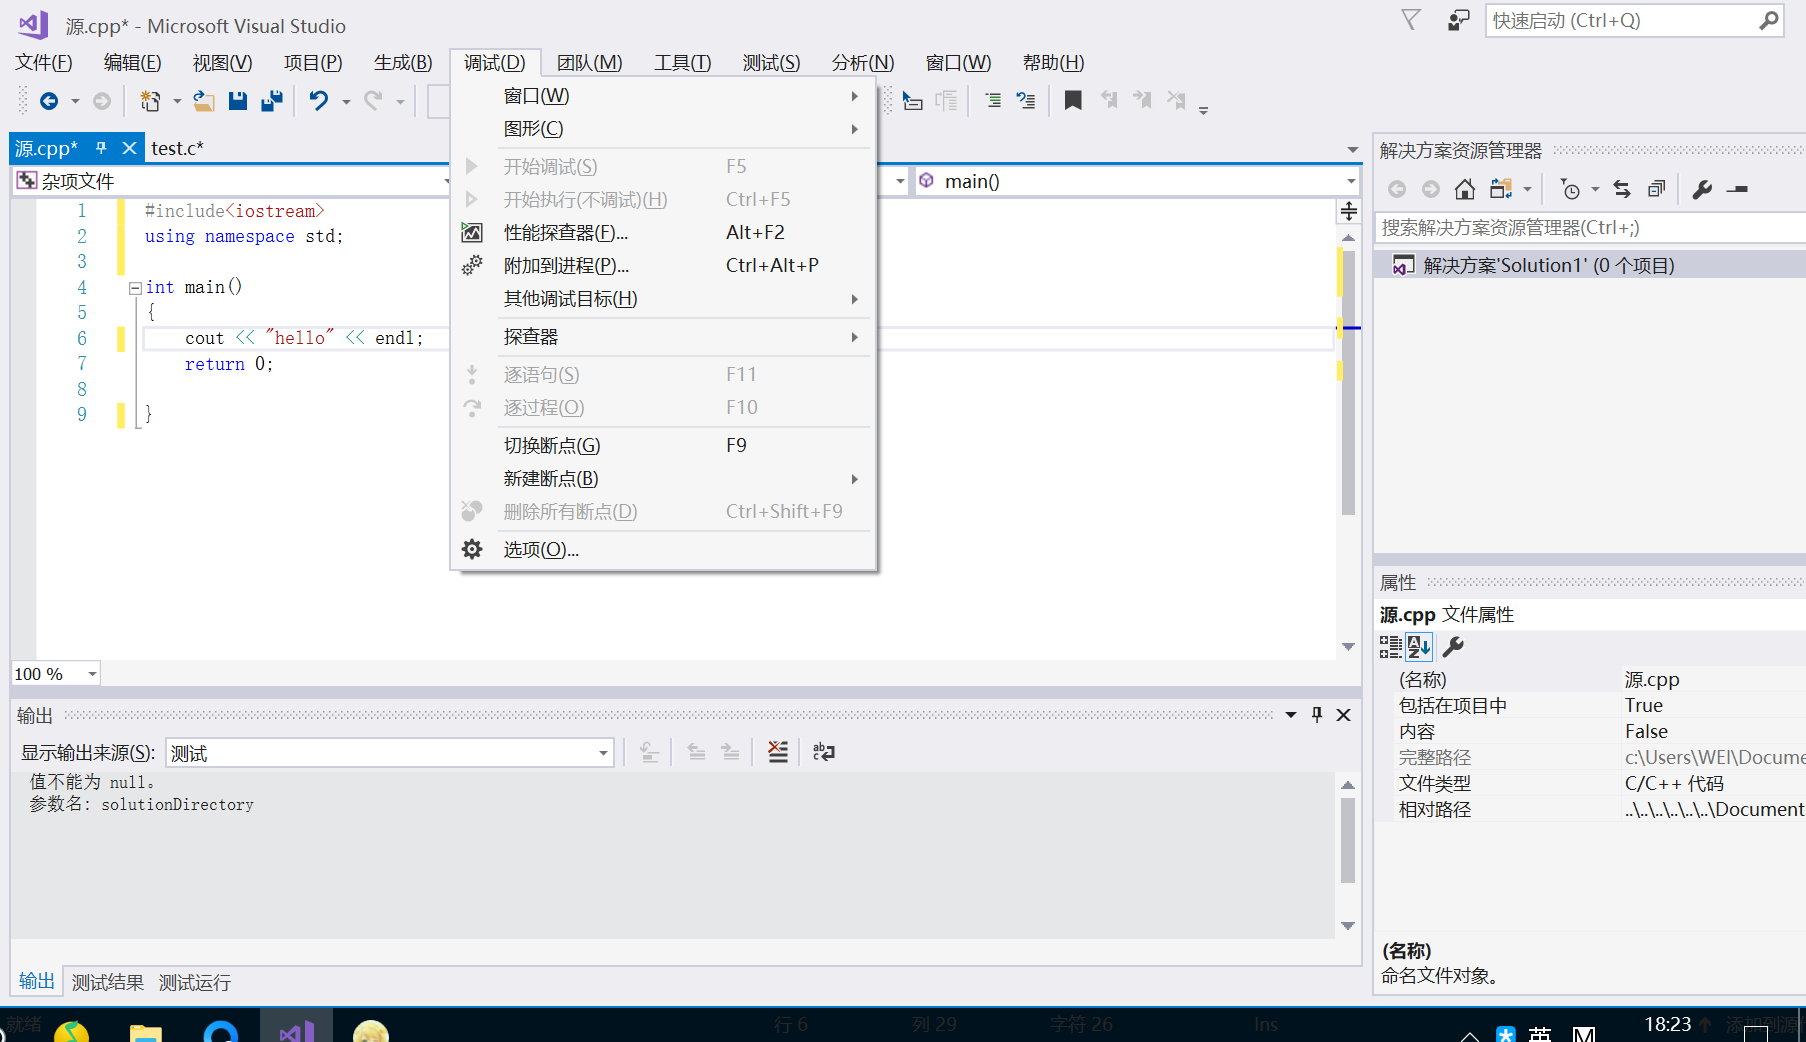This screenshot has height=1042, width=1806.
Task: Switch solution and folder views icon
Action: pos(1501,189)
